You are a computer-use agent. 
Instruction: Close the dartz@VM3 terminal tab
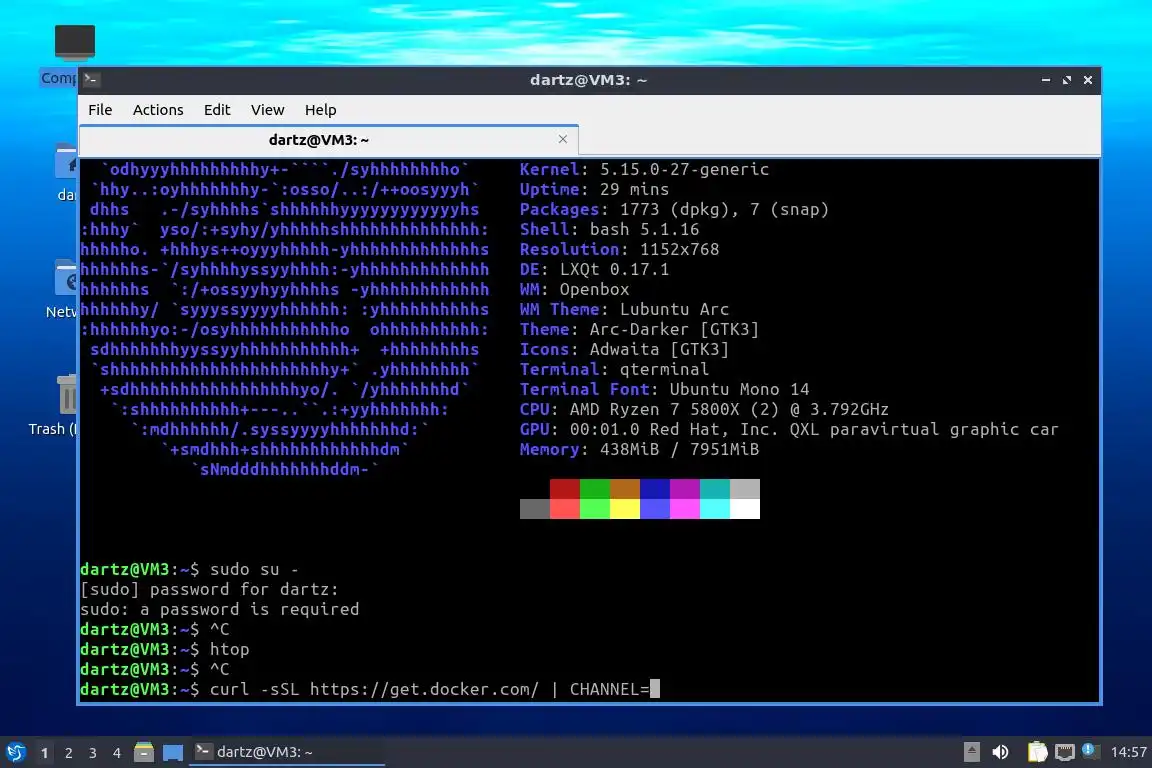(563, 139)
